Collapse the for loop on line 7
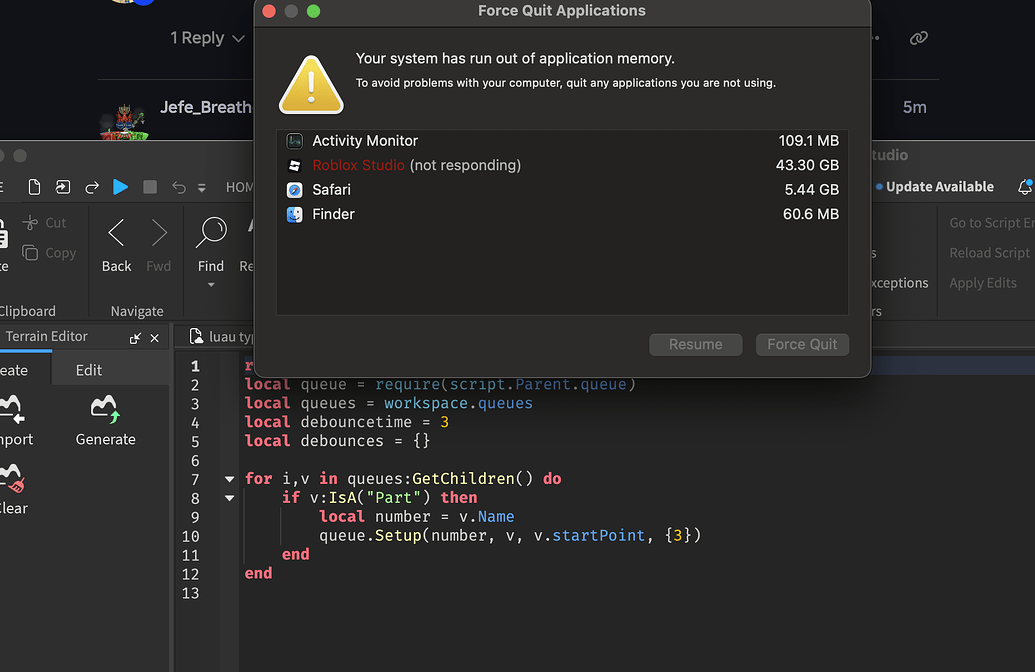The height and width of the screenshot is (672, 1035). tap(229, 479)
